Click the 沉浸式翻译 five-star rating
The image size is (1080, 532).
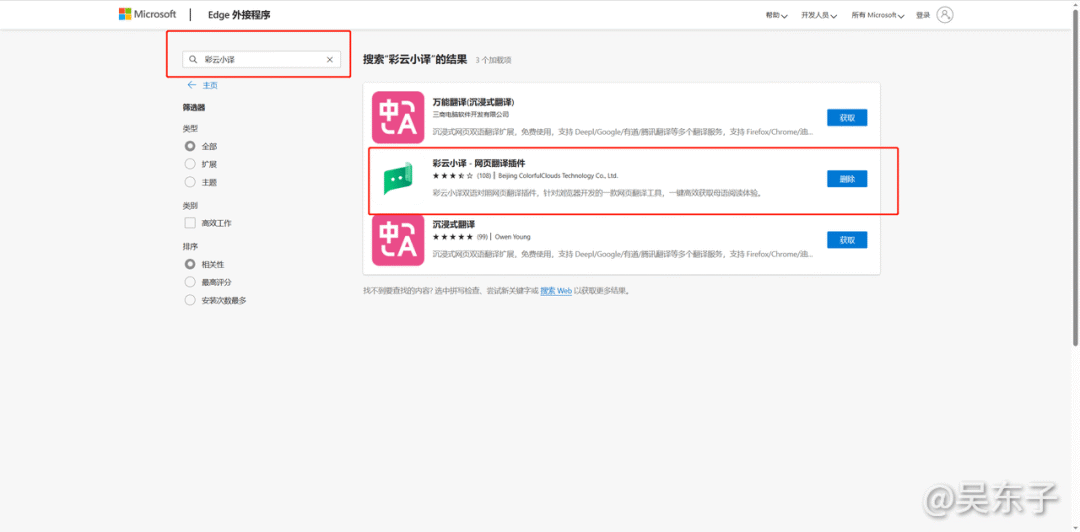point(453,237)
